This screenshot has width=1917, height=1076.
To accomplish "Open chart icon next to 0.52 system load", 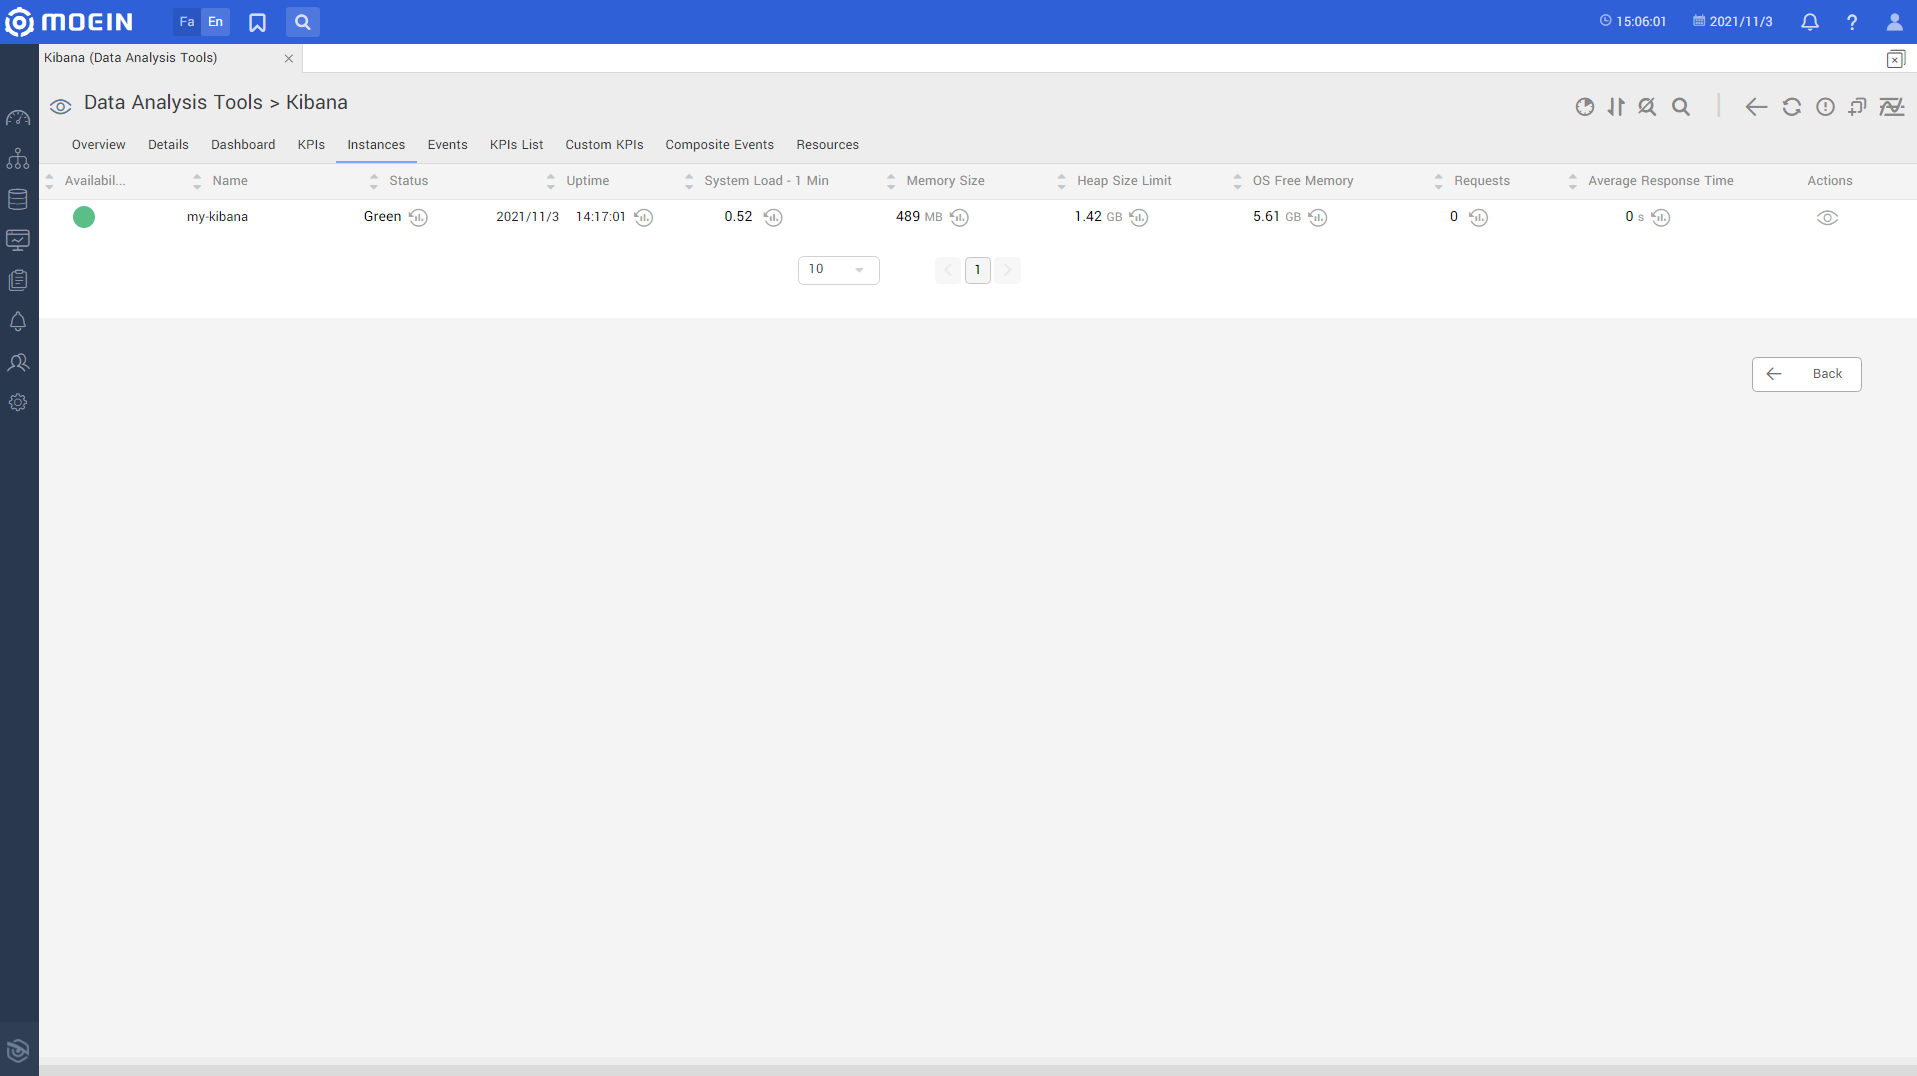I will (x=772, y=217).
